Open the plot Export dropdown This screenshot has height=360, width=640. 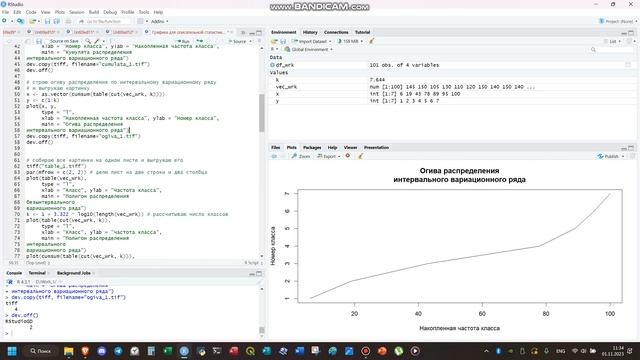coord(329,156)
